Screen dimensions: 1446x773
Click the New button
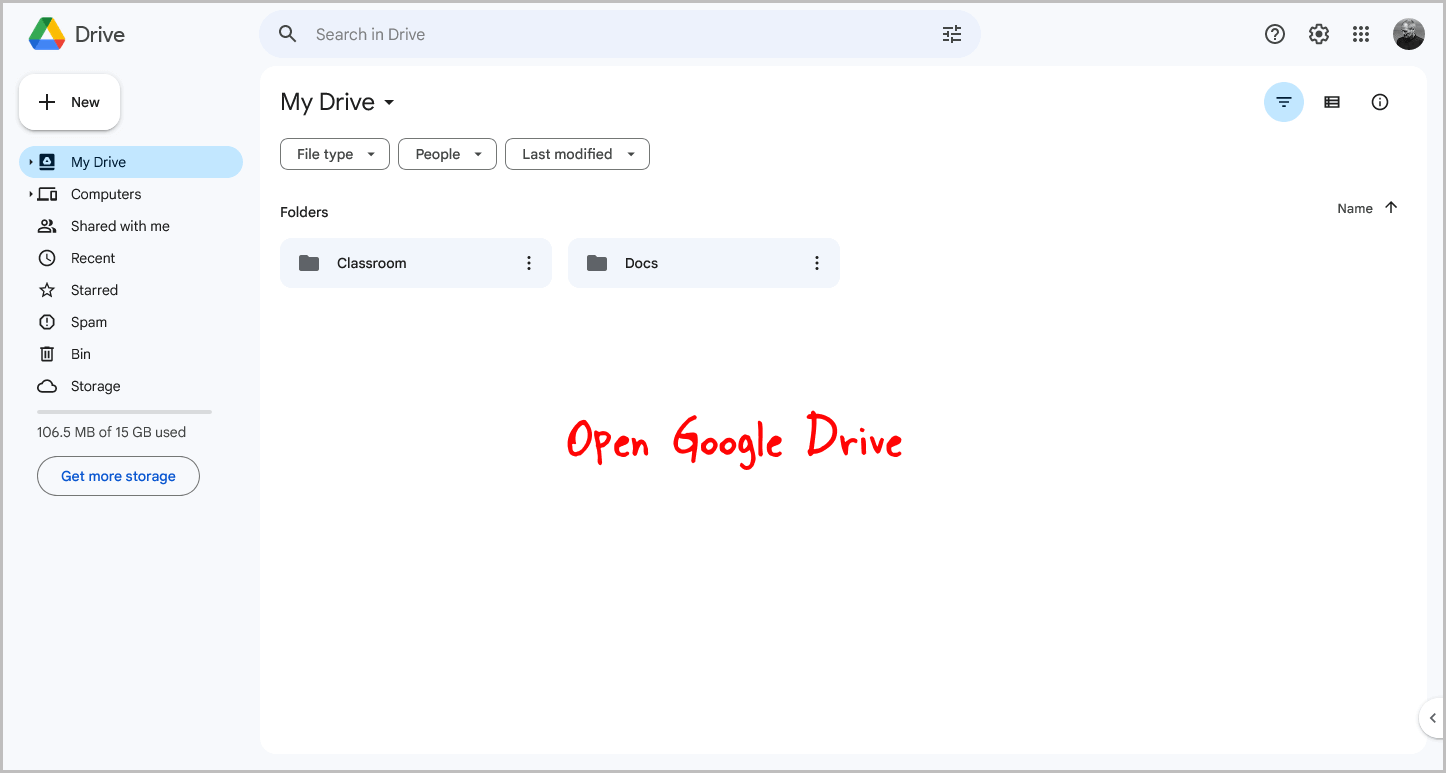(70, 102)
